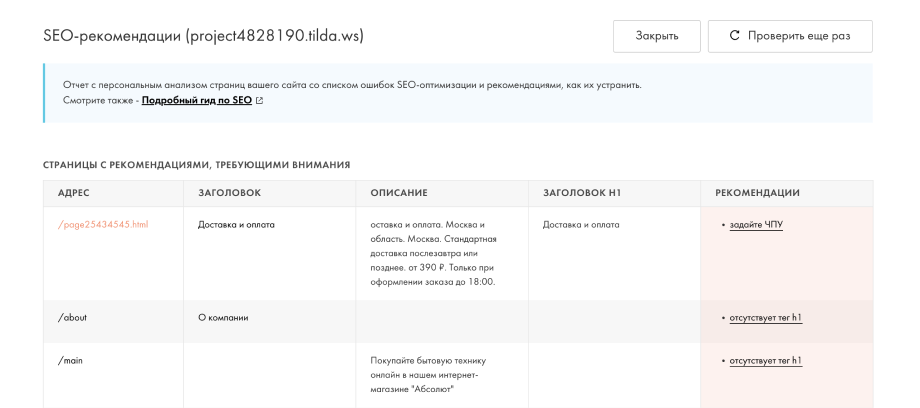Viewport: 920px width, 408px height.
Task: Click the Закрыть button
Action: pos(656,36)
